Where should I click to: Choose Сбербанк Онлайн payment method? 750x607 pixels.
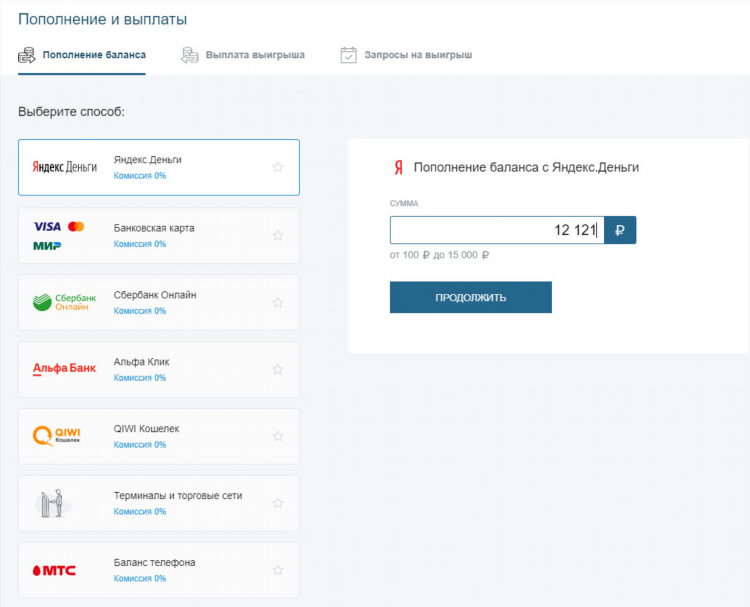coord(159,302)
